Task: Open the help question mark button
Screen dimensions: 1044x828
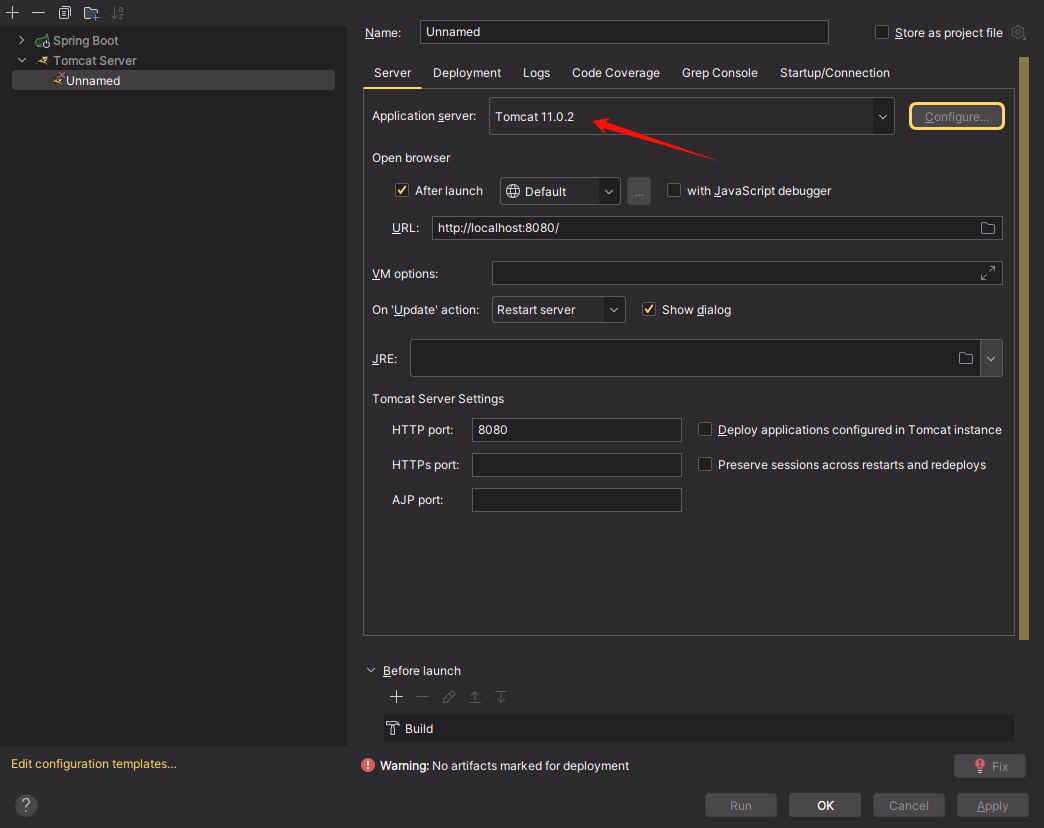Action: coord(26,805)
